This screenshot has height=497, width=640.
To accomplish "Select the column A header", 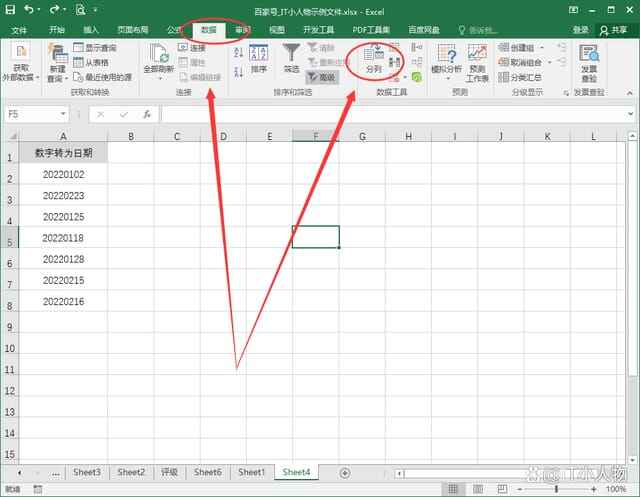I will [x=63, y=136].
